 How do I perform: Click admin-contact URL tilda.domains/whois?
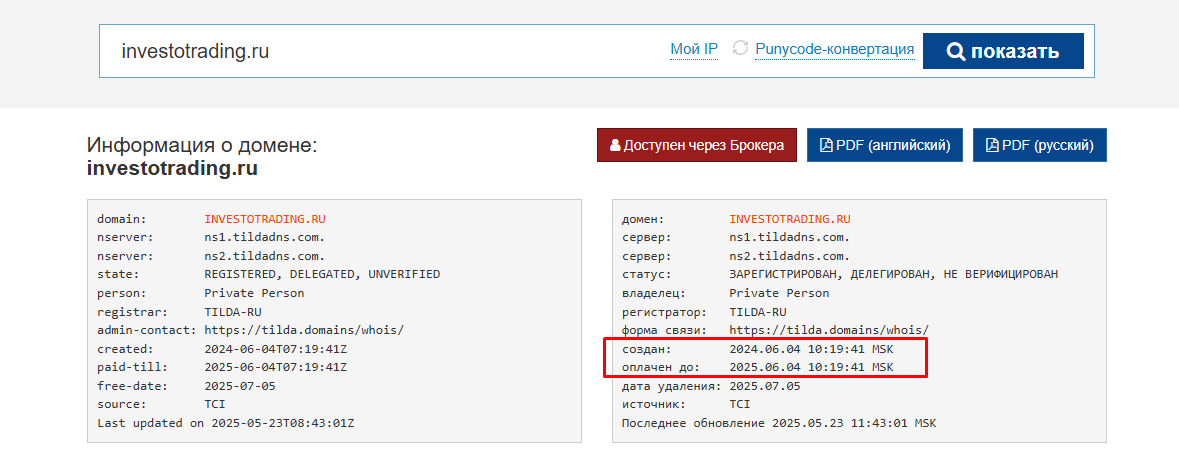[x=305, y=330]
